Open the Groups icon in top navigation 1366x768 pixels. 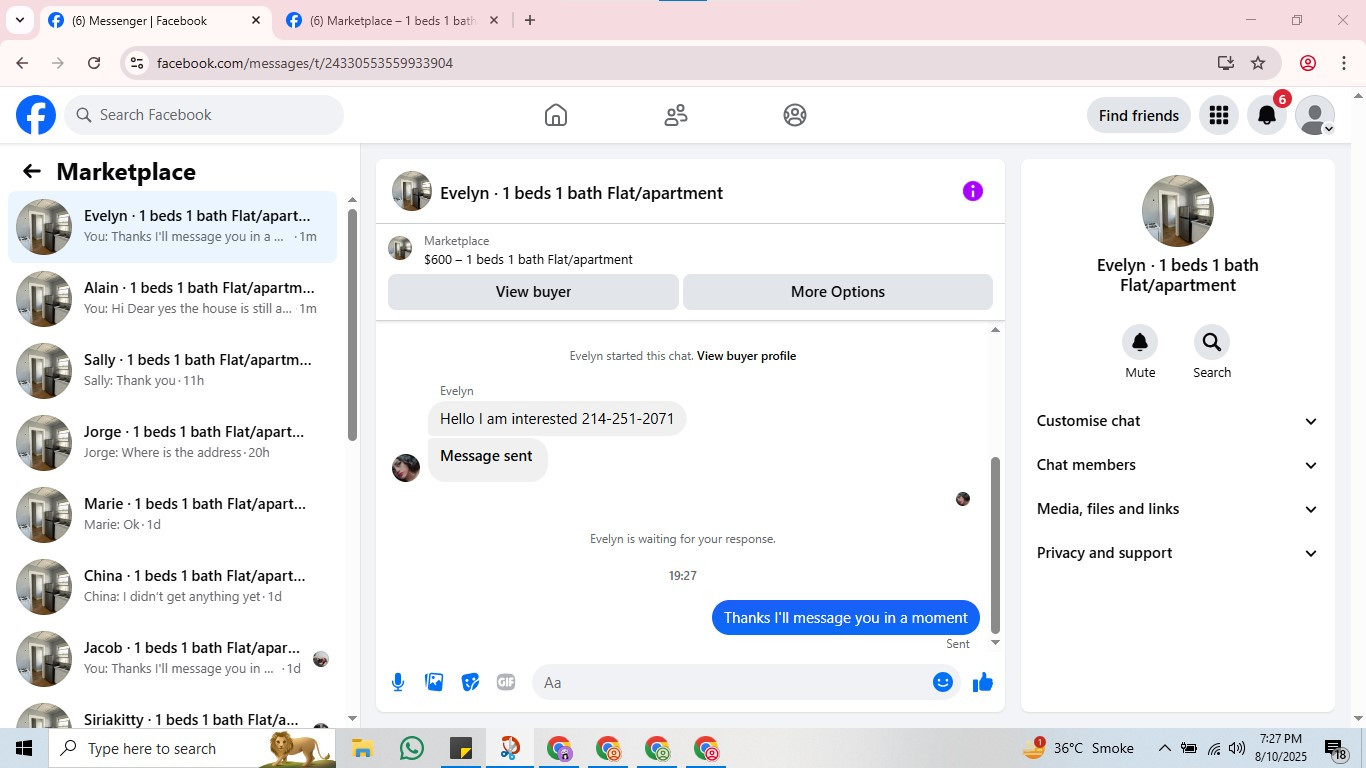tap(795, 115)
